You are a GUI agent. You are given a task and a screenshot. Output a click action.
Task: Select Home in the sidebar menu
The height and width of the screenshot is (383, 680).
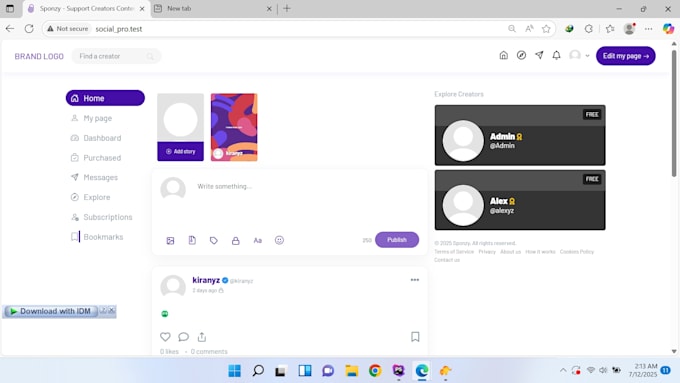pyautogui.click(x=105, y=98)
